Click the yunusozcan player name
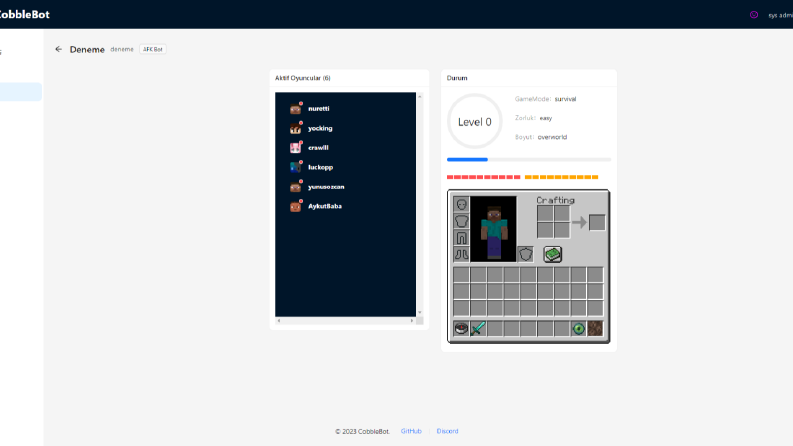The image size is (793, 446). point(326,187)
